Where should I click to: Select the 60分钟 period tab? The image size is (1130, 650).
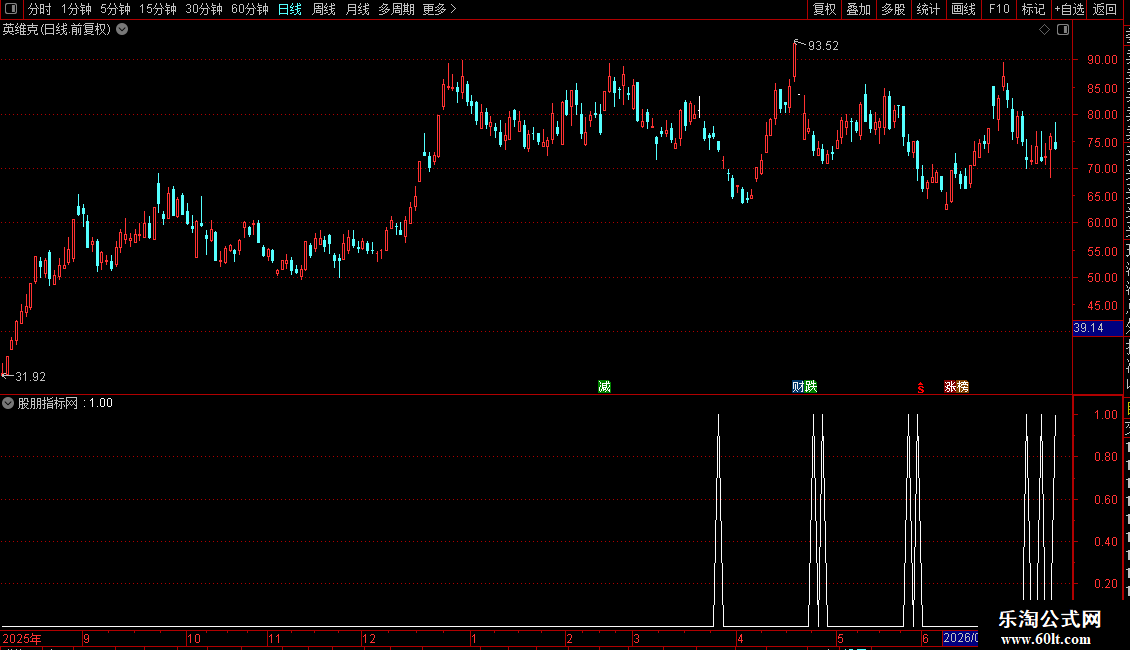(250, 9)
